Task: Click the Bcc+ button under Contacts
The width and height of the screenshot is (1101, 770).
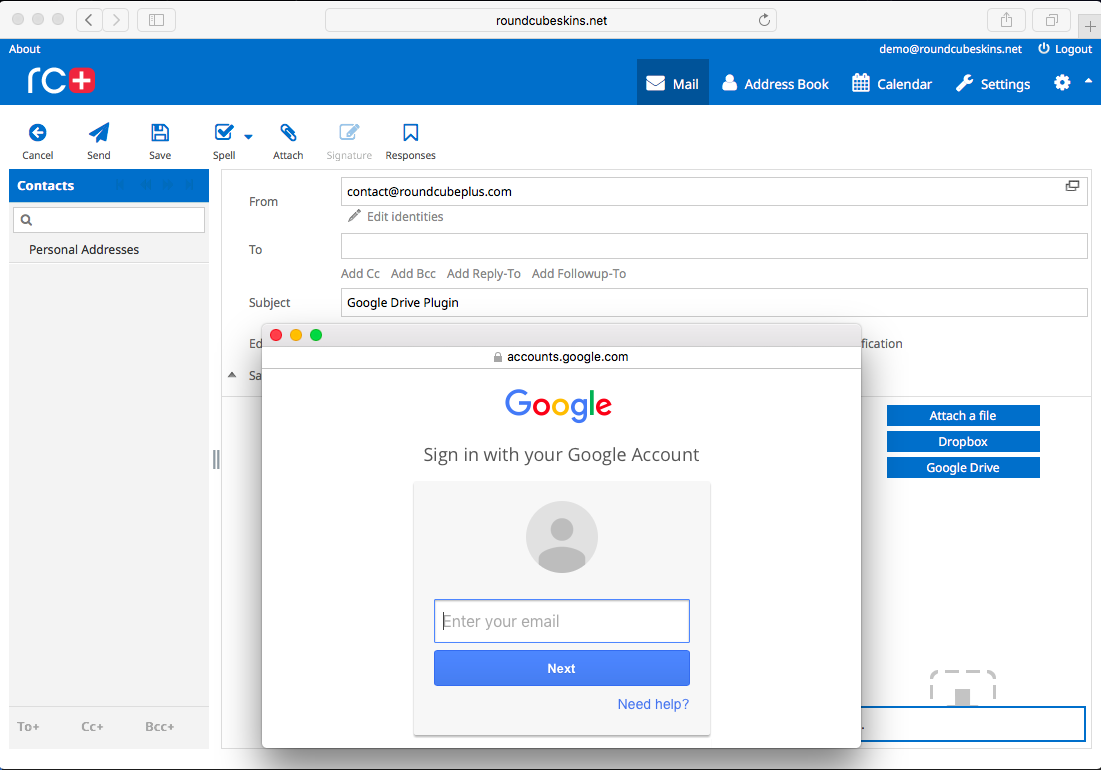Action: click(159, 726)
